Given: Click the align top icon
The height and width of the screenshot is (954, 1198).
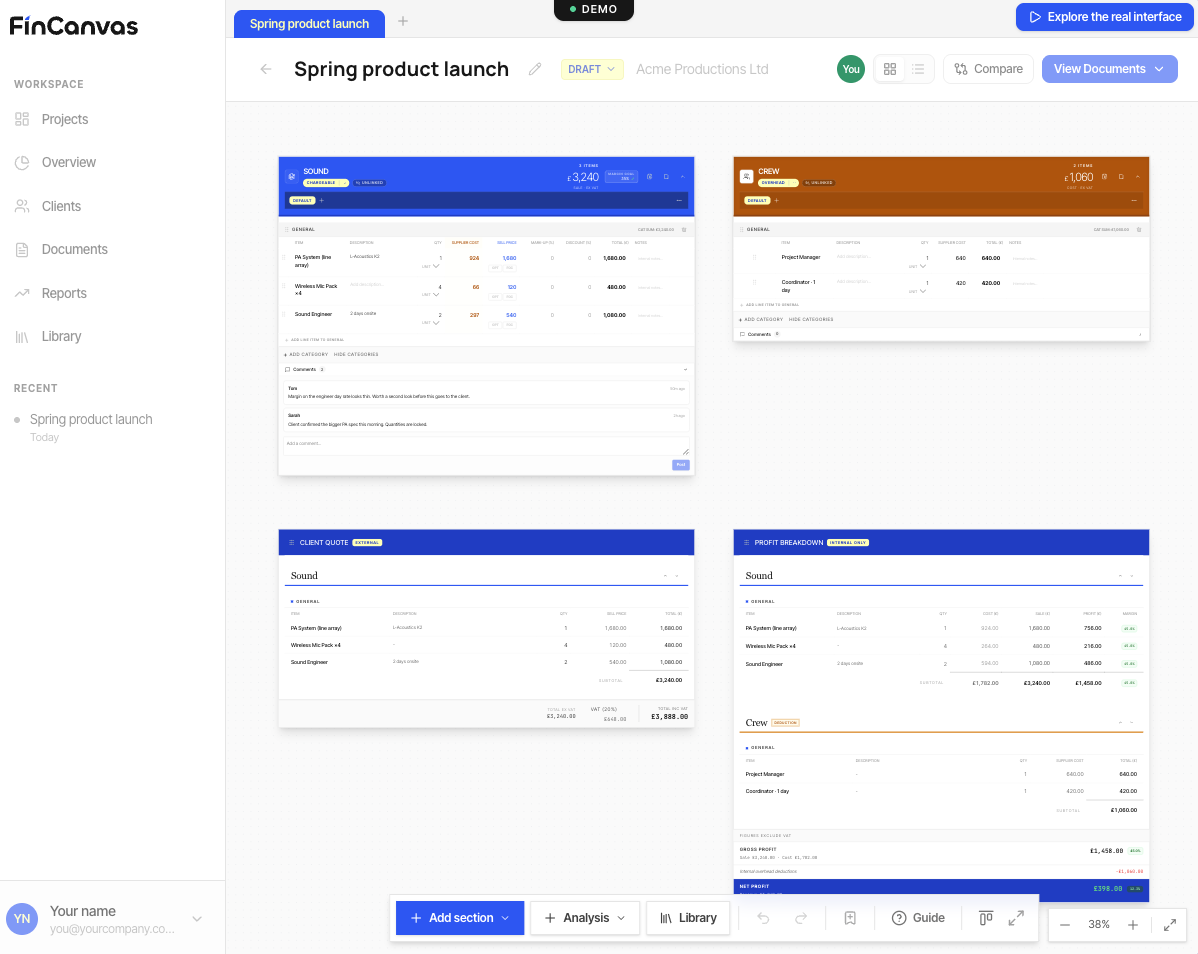Looking at the screenshot, I should point(986,917).
